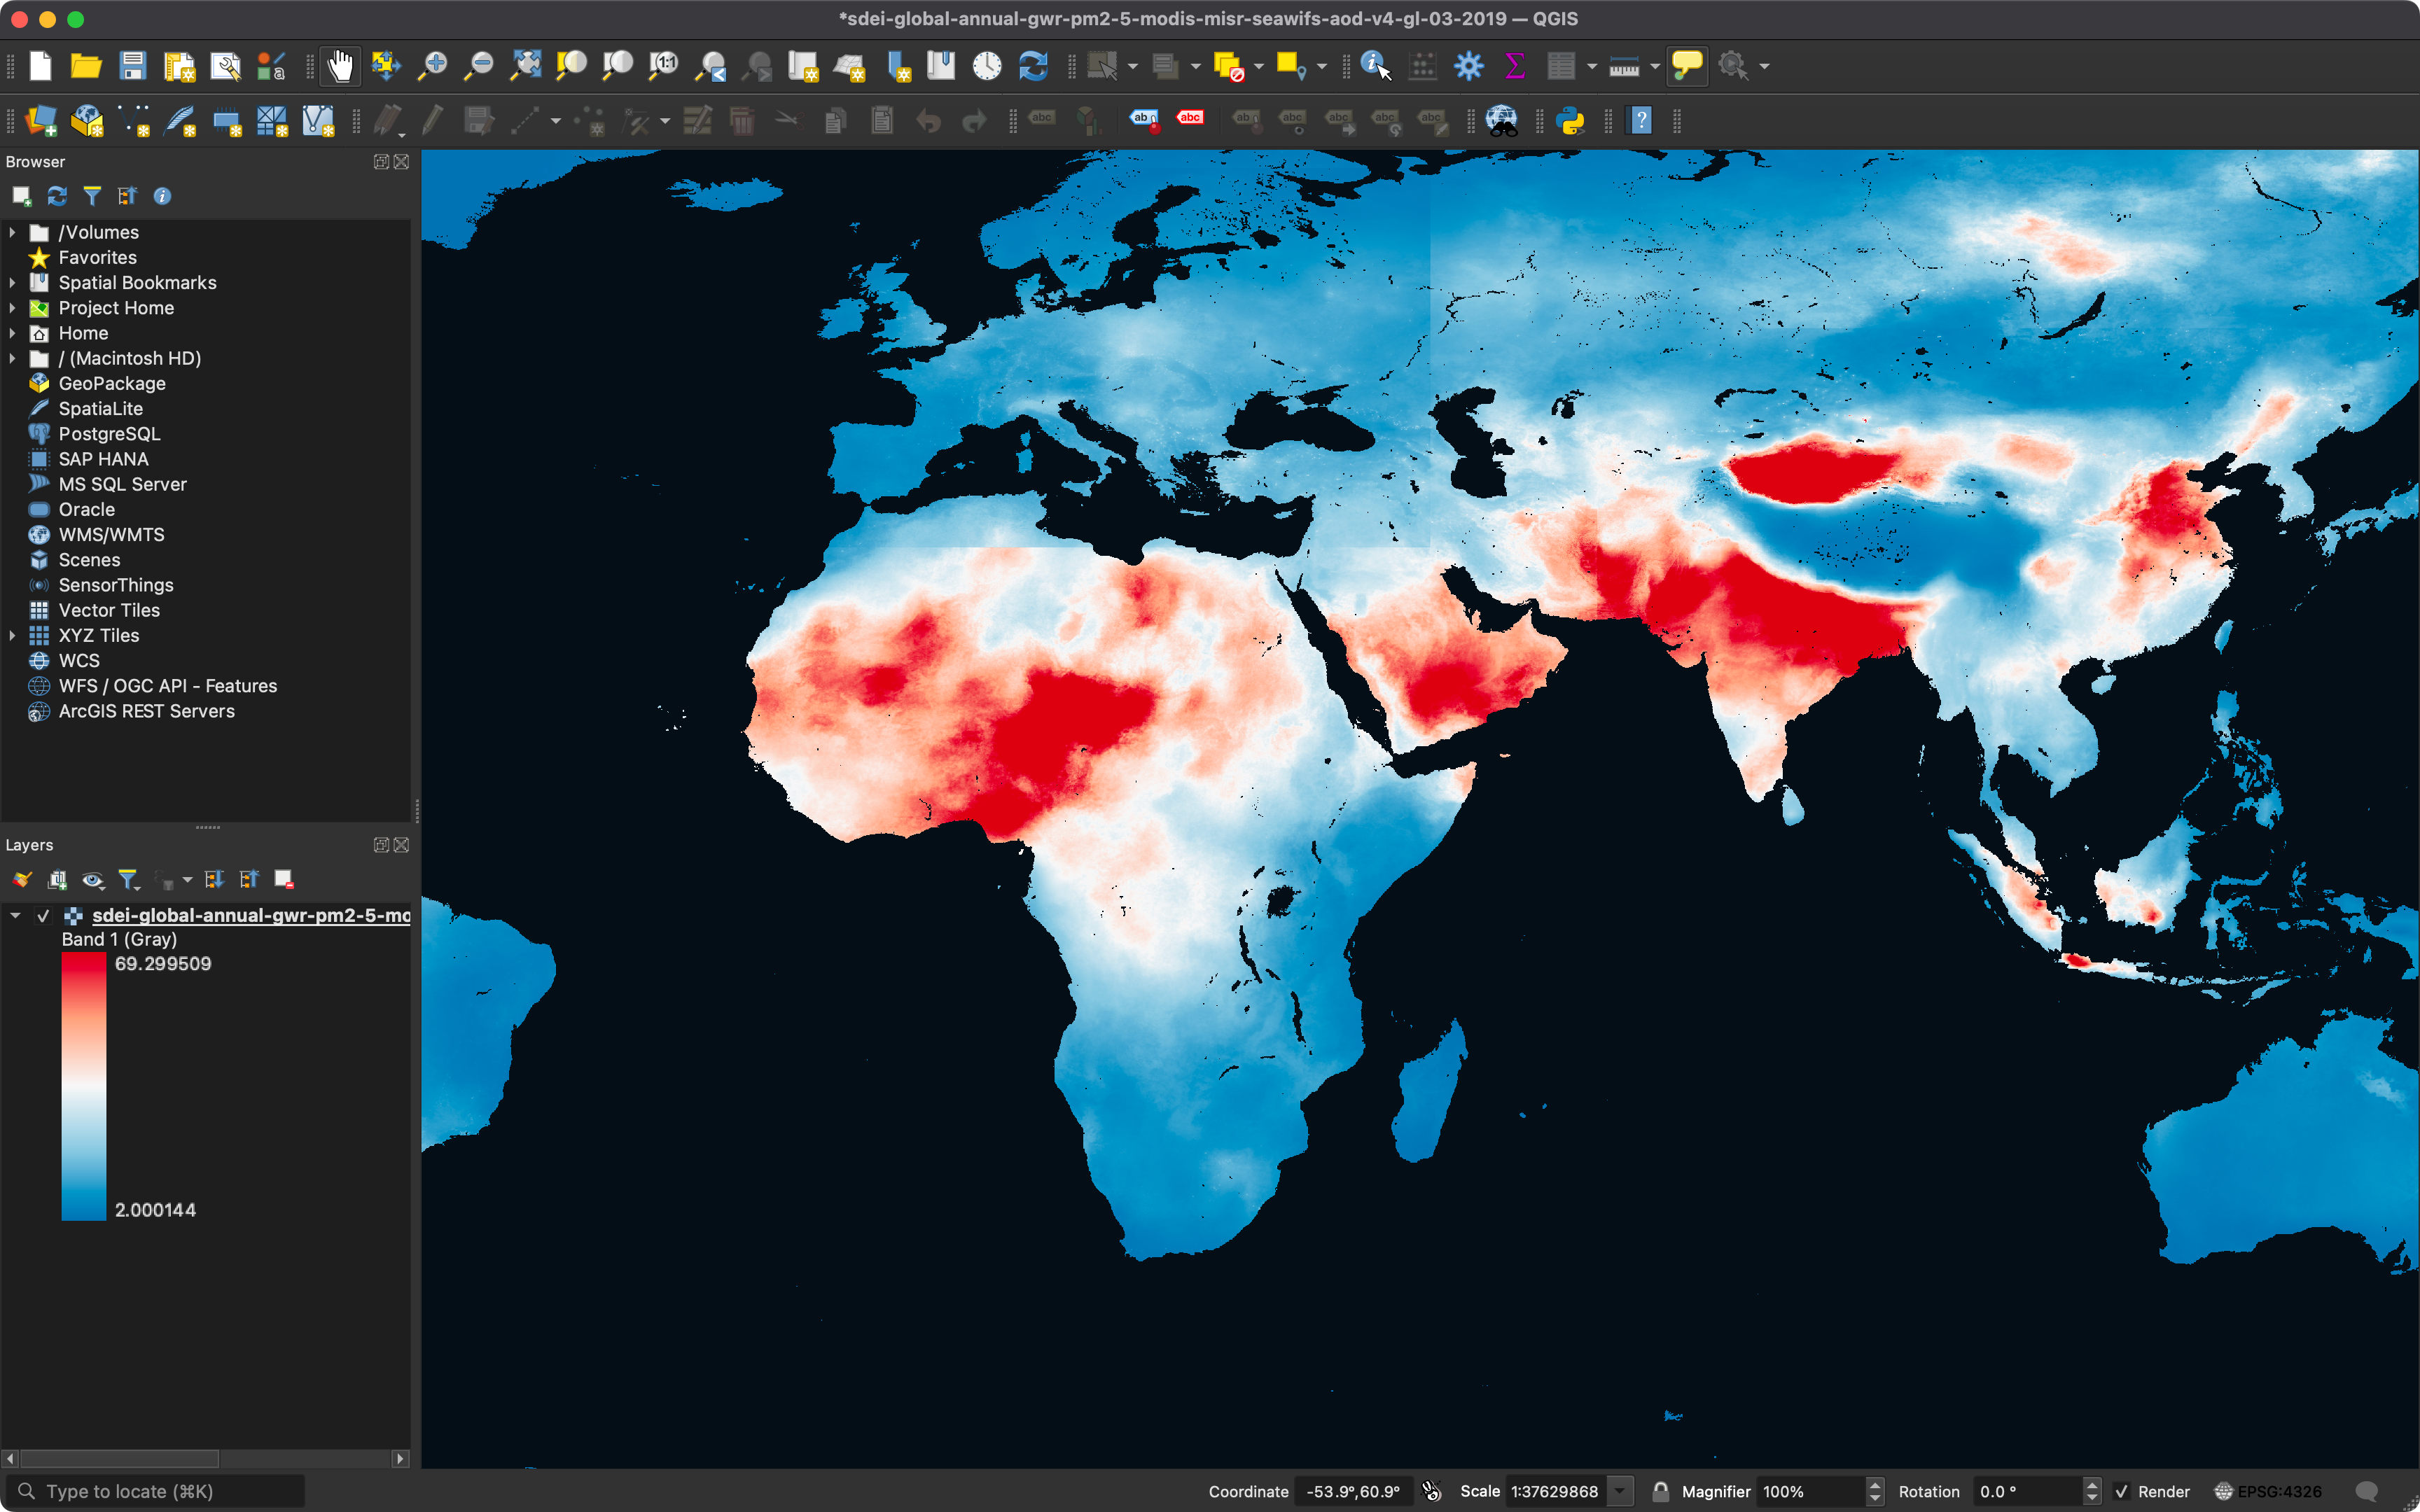Image resolution: width=2420 pixels, height=1512 pixels.
Task: Open the Scale dropdown in status bar
Action: pyautogui.click(x=1620, y=1491)
